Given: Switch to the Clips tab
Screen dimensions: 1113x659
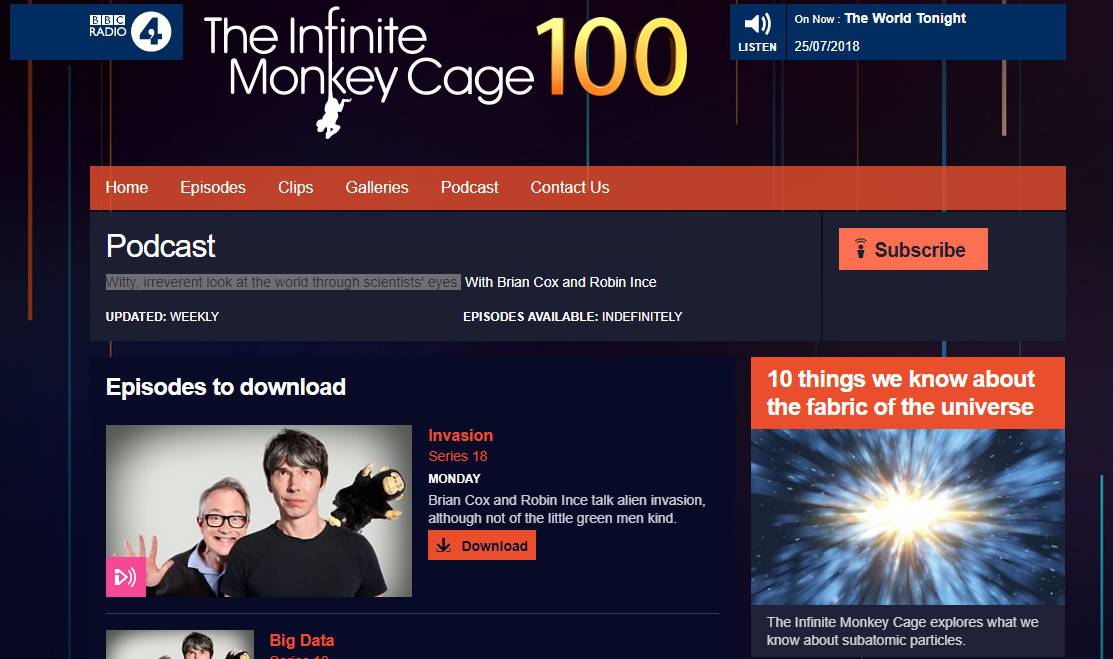Looking at the screenshot, I should pyautogui.click(x=295, y=187).
